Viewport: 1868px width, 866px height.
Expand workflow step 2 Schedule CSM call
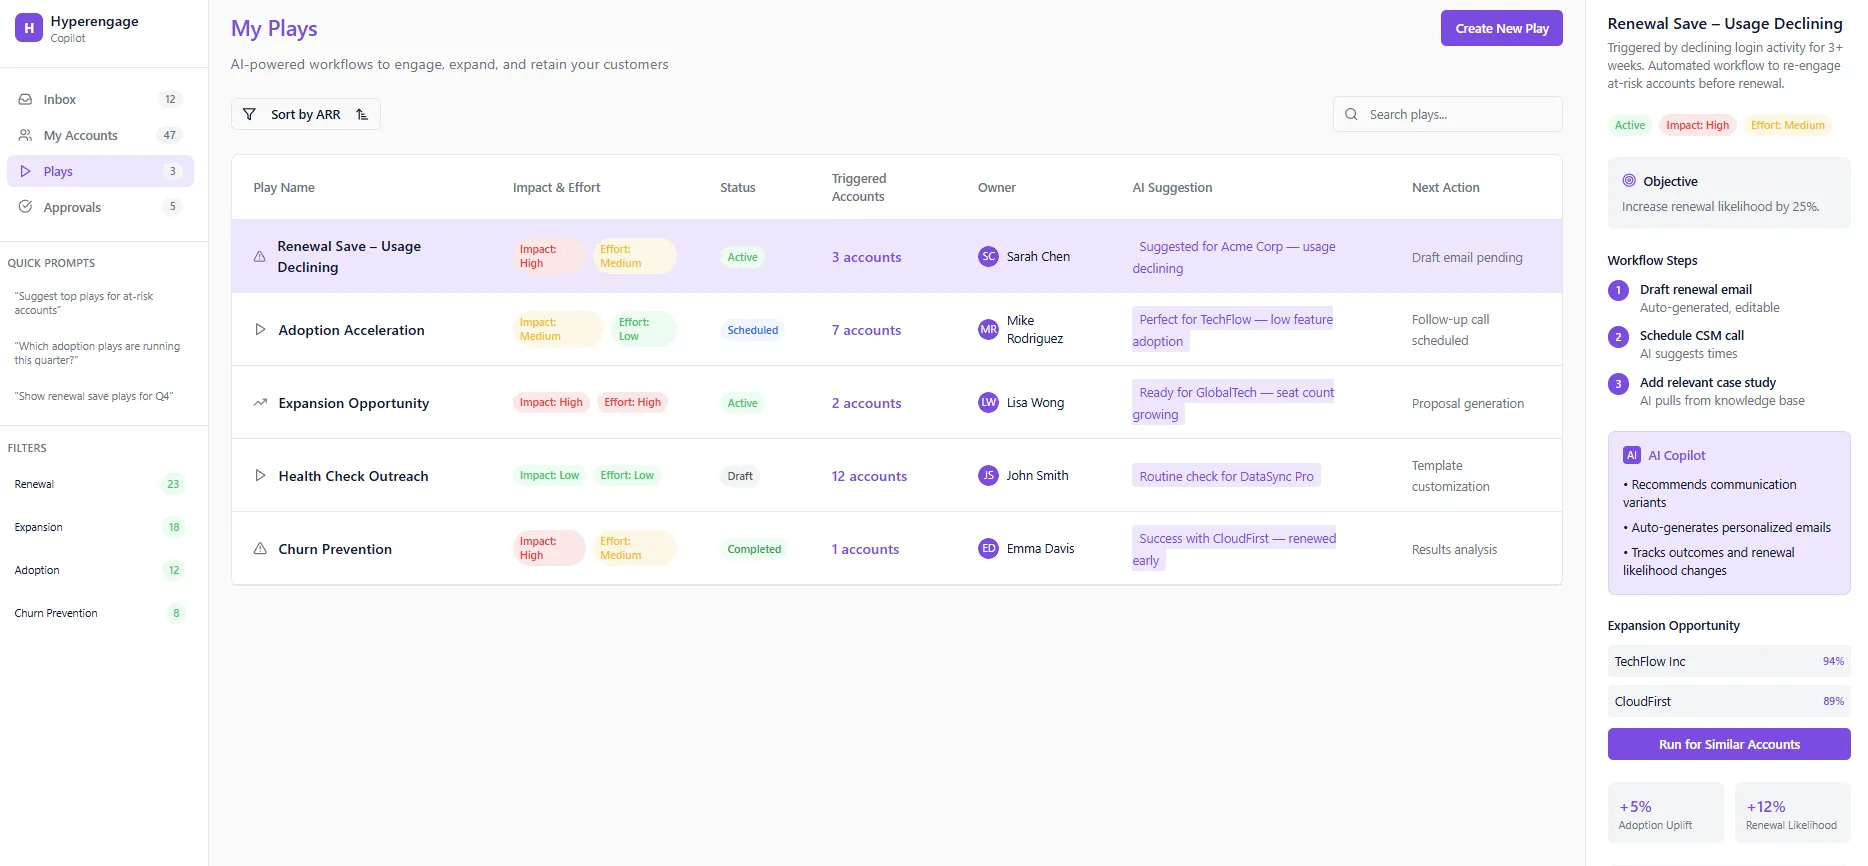(x=1691, y=336)
